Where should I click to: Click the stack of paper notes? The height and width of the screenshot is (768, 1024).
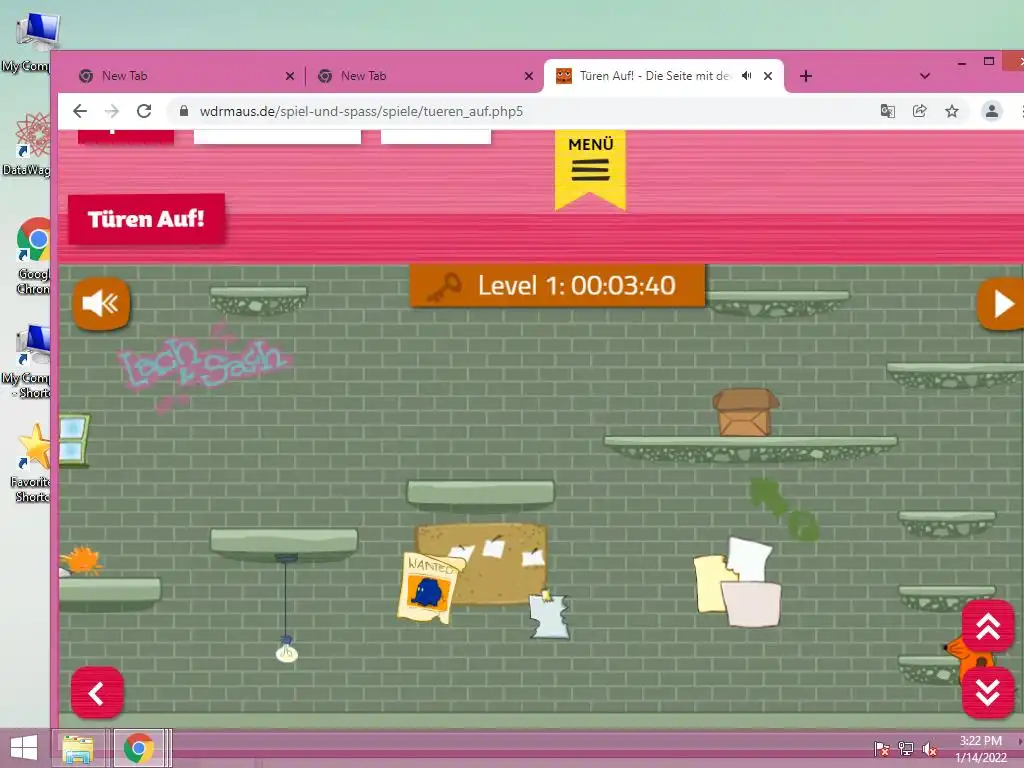click(x=738, y=583)
